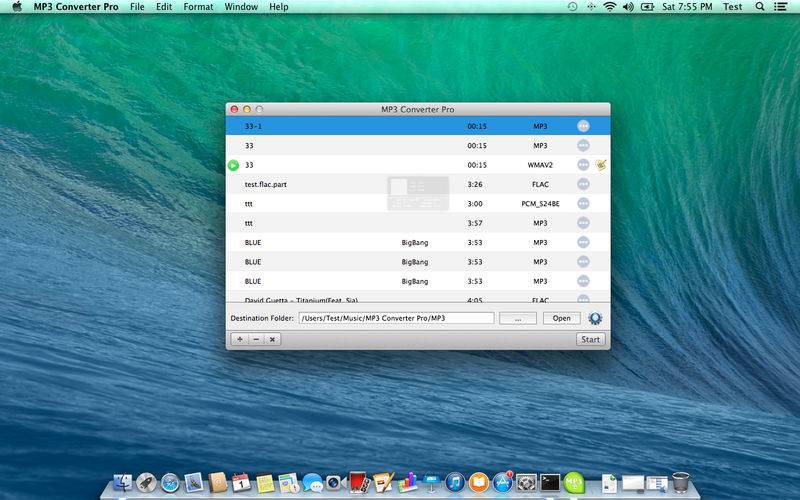This screenshot has height=500, width=800.
Task: Open more options for ttt PCM_S24BE row
Action: tap(583, 204)
